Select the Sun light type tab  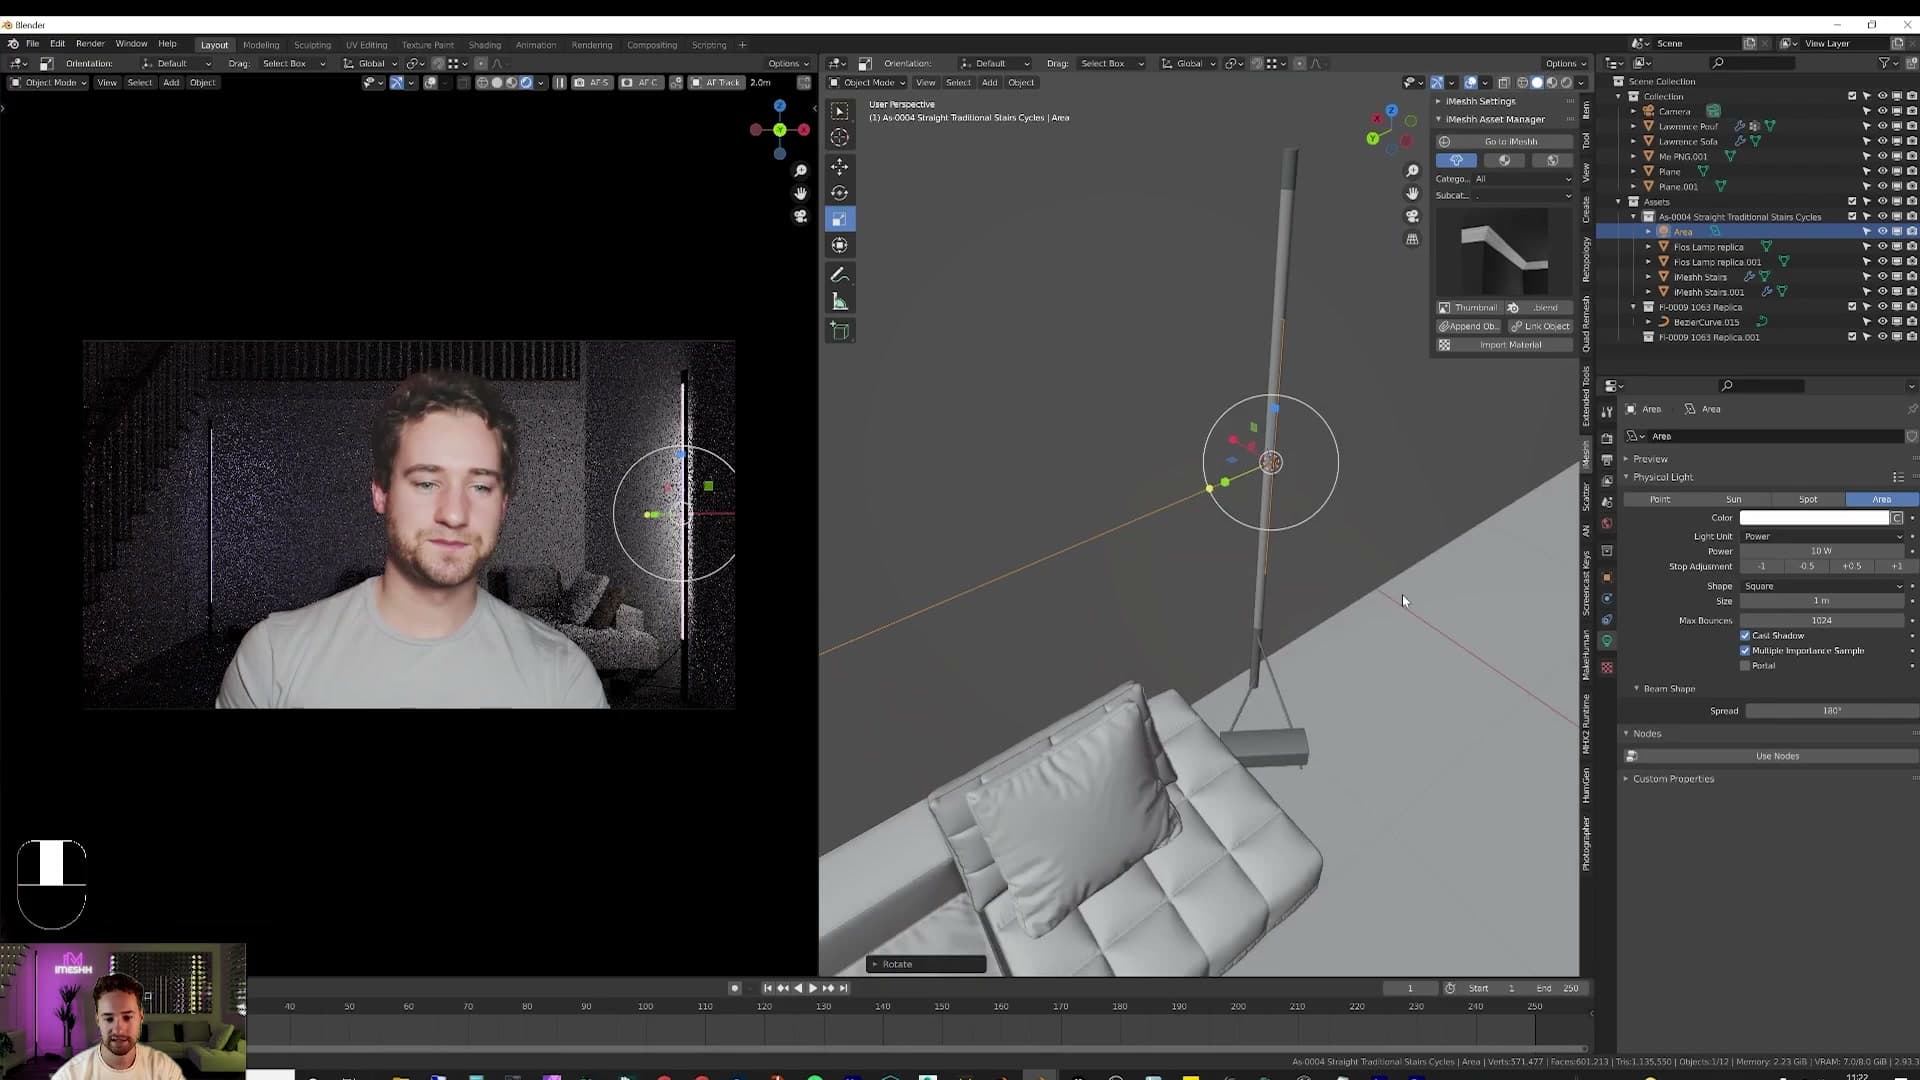point(1734,499)
